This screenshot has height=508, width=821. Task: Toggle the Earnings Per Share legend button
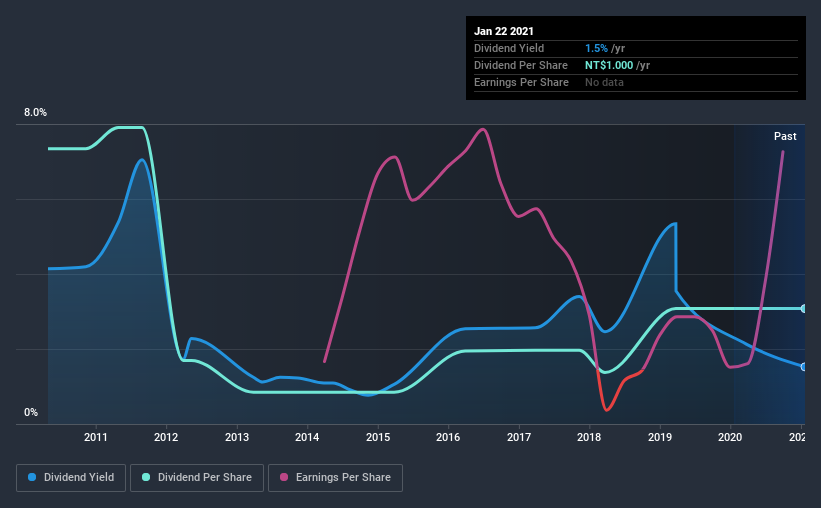point(335,478)
